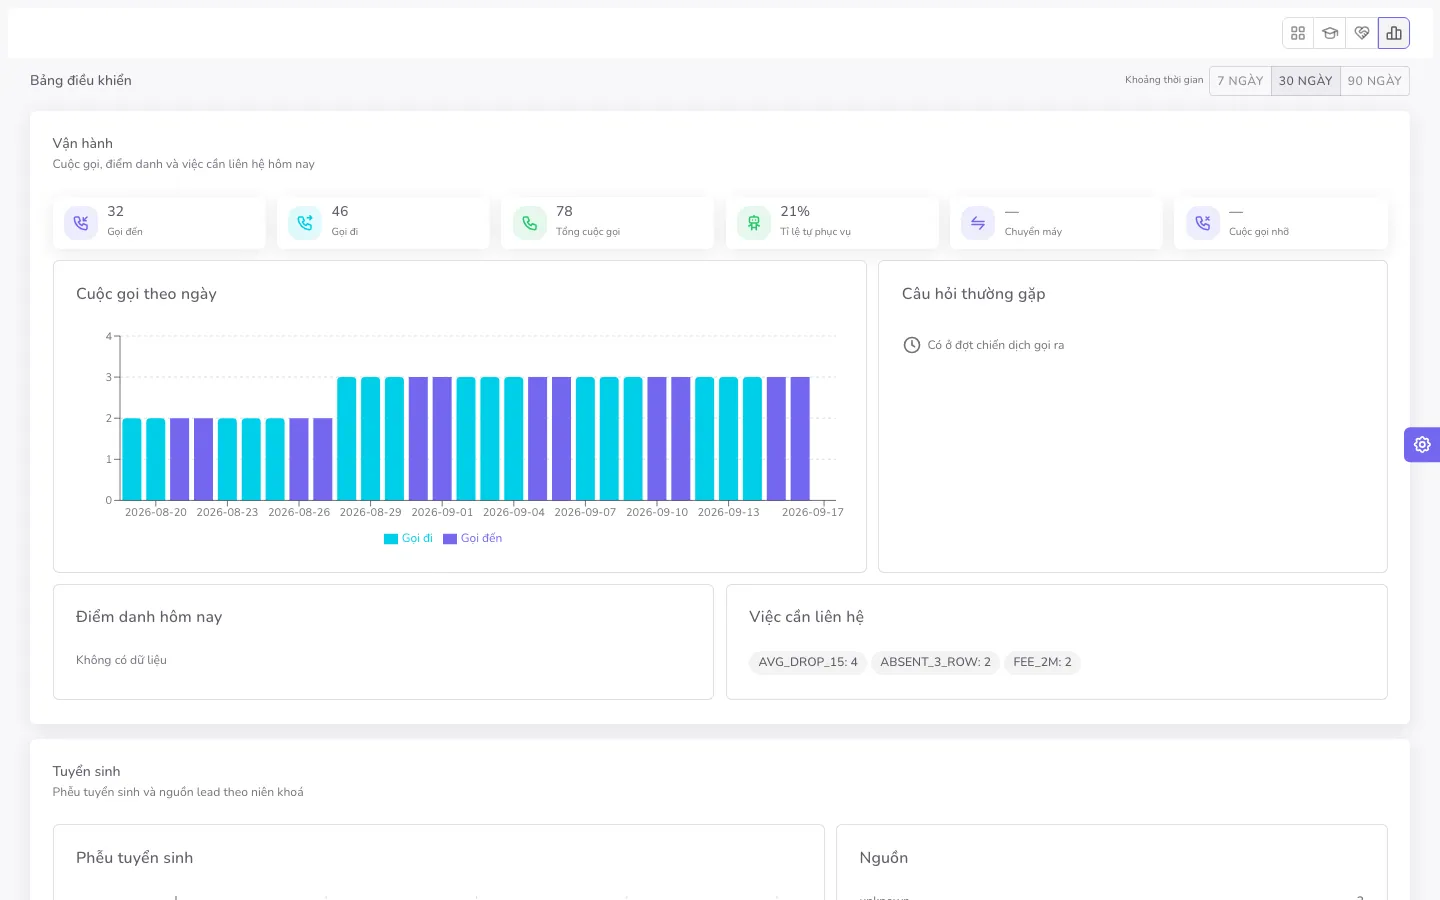This screenshot has width=1440, height=900.
Task: Toggle the Gọi đi legend series
Action: (409, 538)
